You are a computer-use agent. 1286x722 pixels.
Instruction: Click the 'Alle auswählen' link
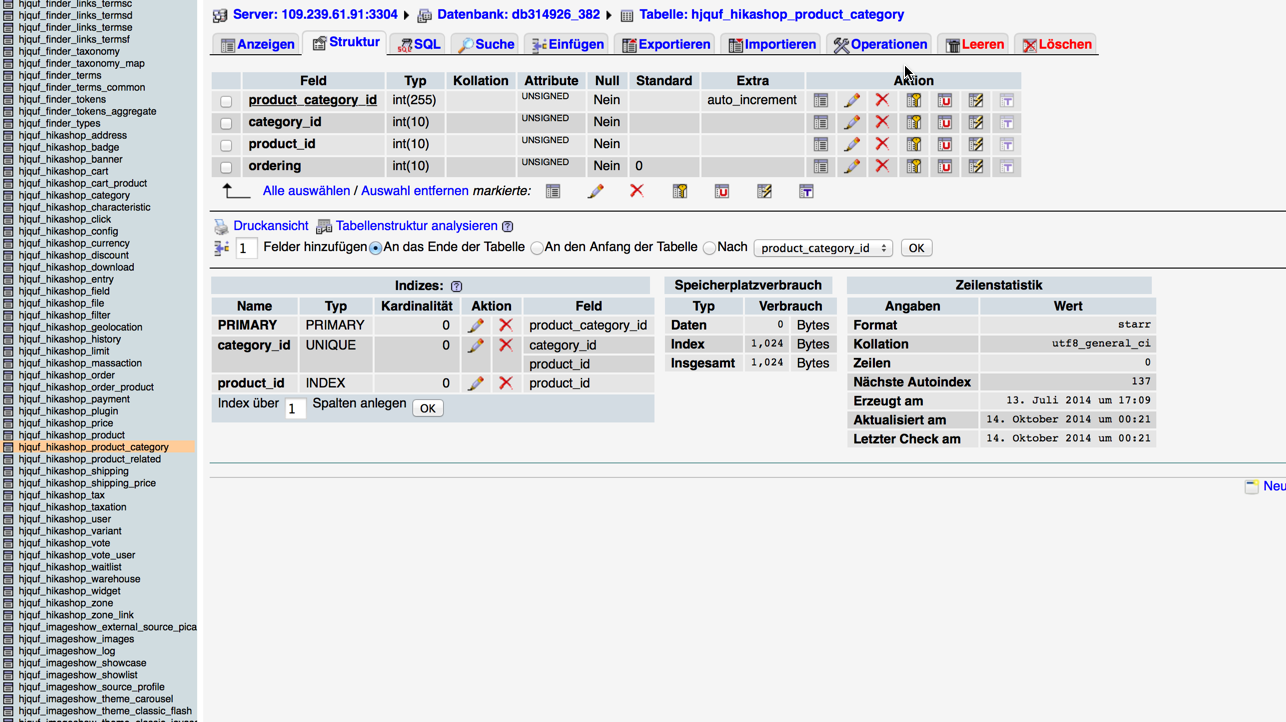[x=306, y=191]
